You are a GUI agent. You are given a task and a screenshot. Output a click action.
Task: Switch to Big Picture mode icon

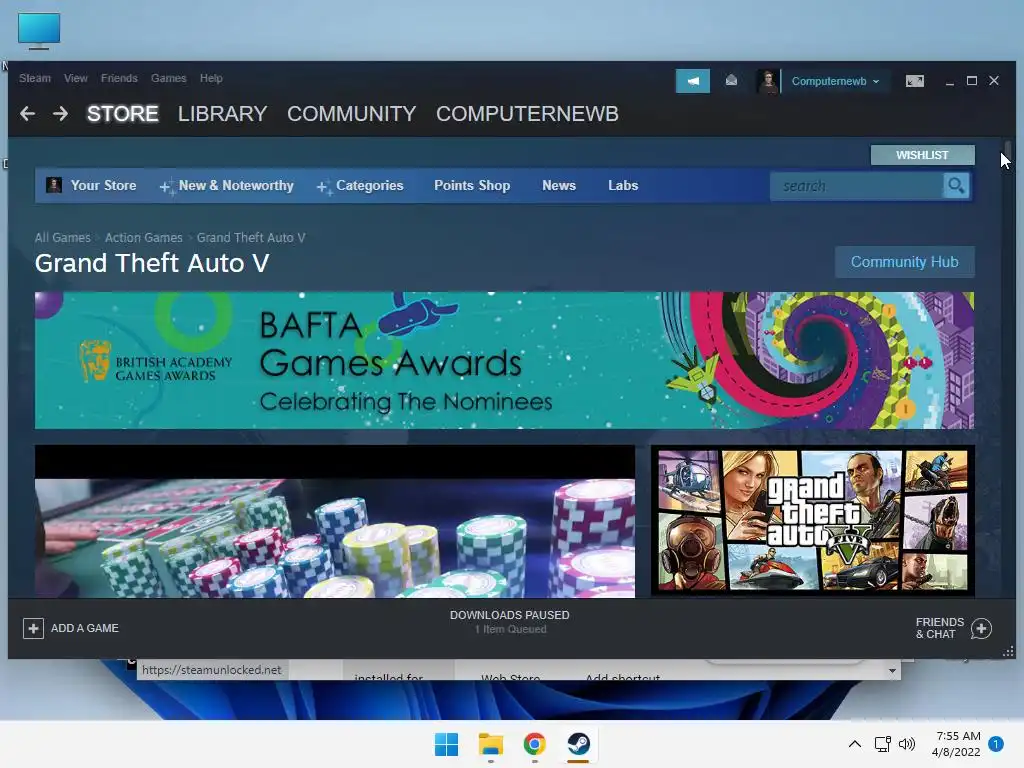914,81
